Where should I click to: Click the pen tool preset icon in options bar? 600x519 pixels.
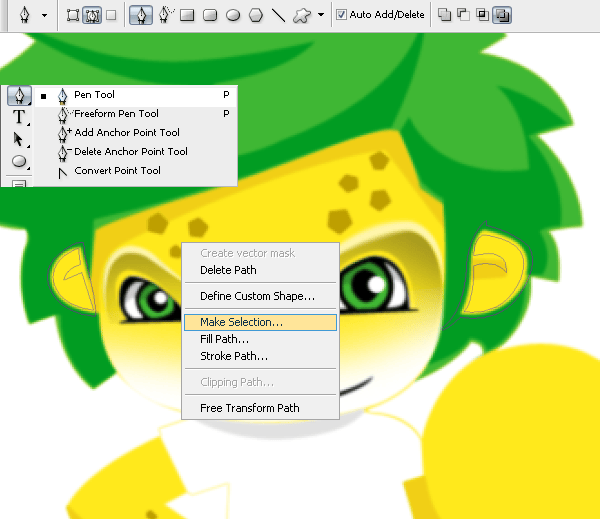pyautogui.click(x=25, y=15)
